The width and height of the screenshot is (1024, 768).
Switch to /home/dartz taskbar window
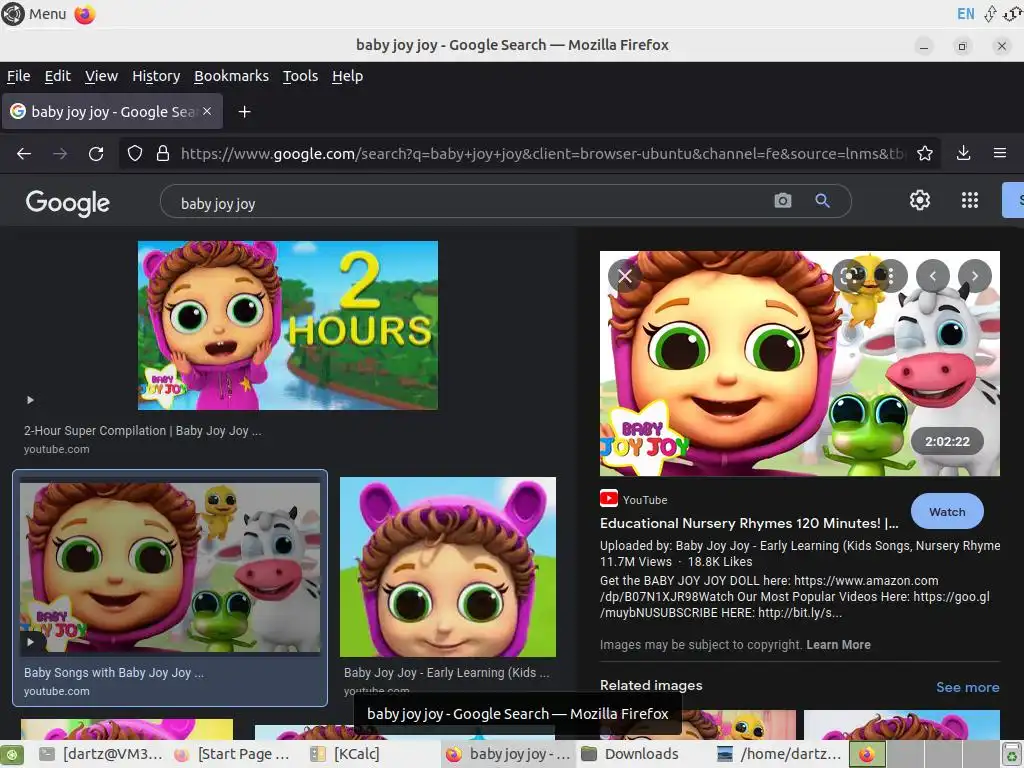tap(778, 754)
